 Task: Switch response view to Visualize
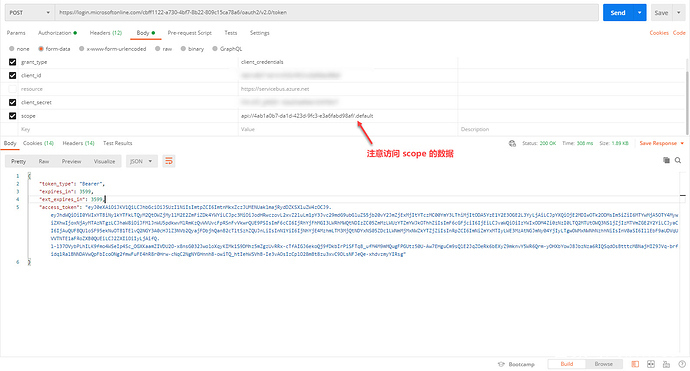(104, 162)
